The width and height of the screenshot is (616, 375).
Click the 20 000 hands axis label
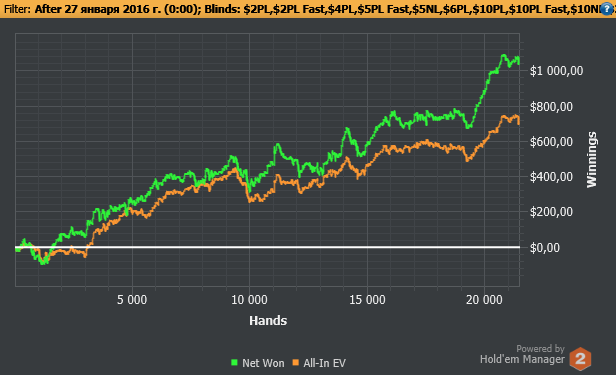[484, 300]
